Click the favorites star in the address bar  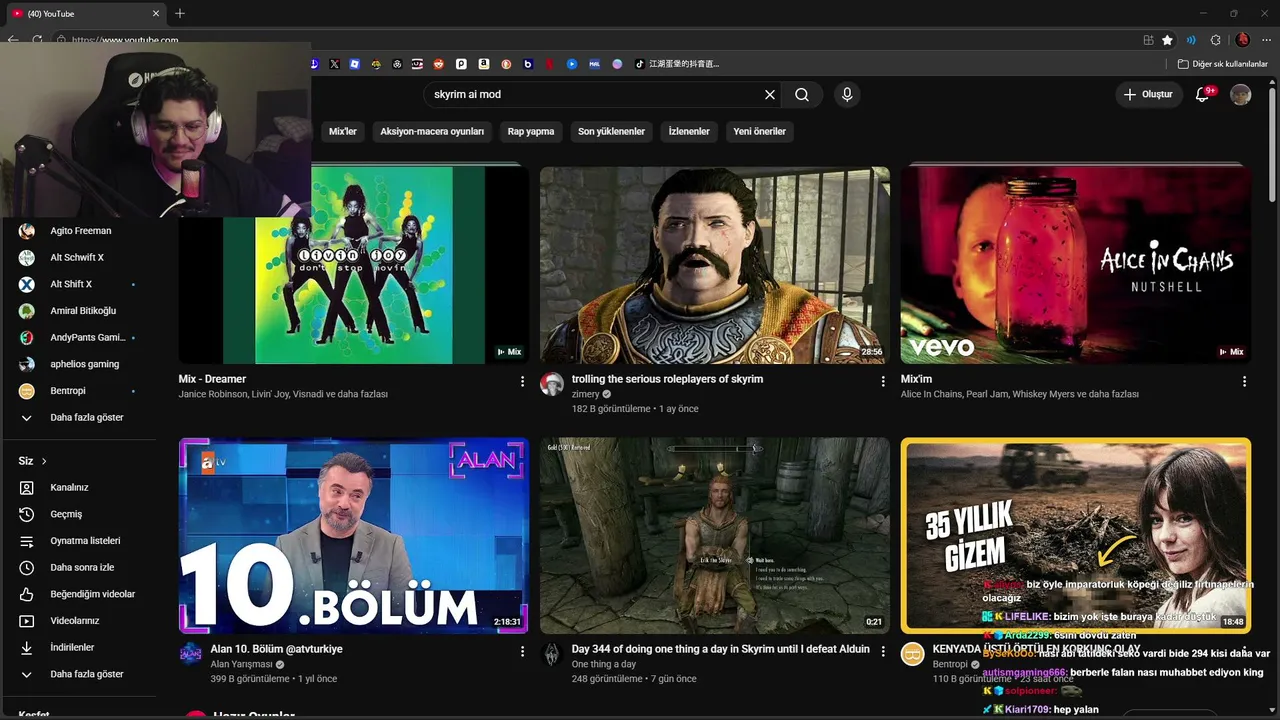(x=1167, y=40)
